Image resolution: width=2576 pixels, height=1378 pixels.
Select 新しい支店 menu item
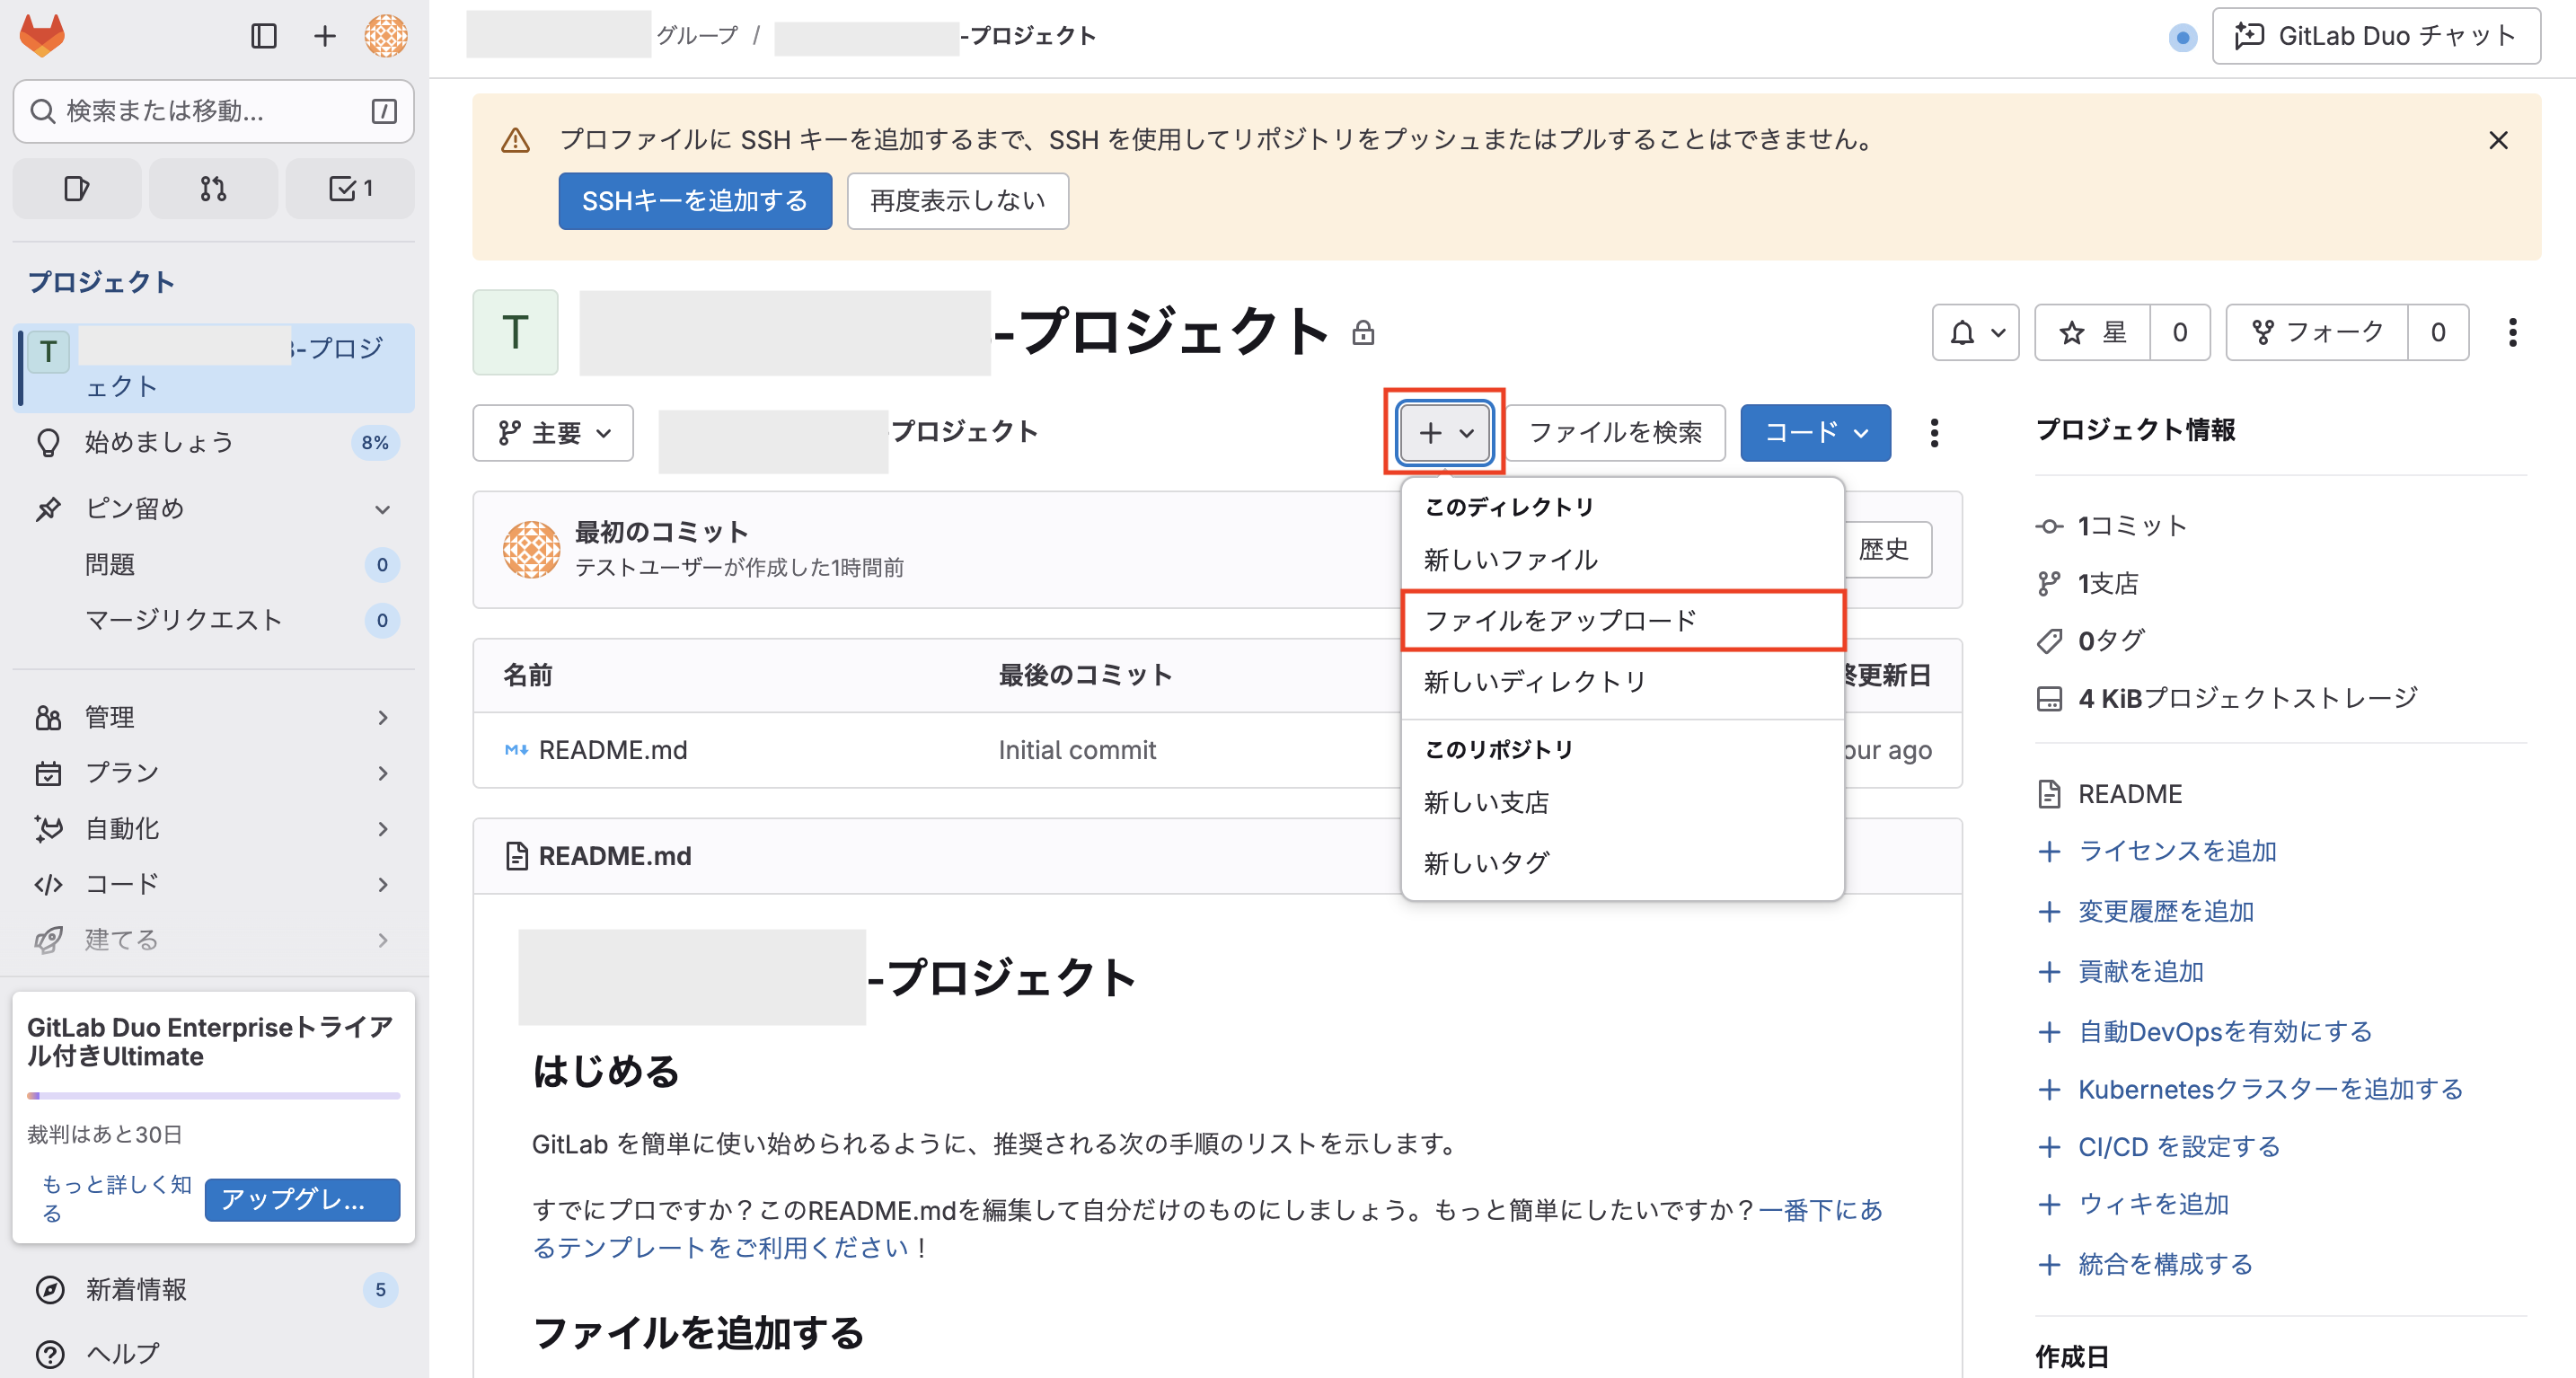coord(1622,803)
